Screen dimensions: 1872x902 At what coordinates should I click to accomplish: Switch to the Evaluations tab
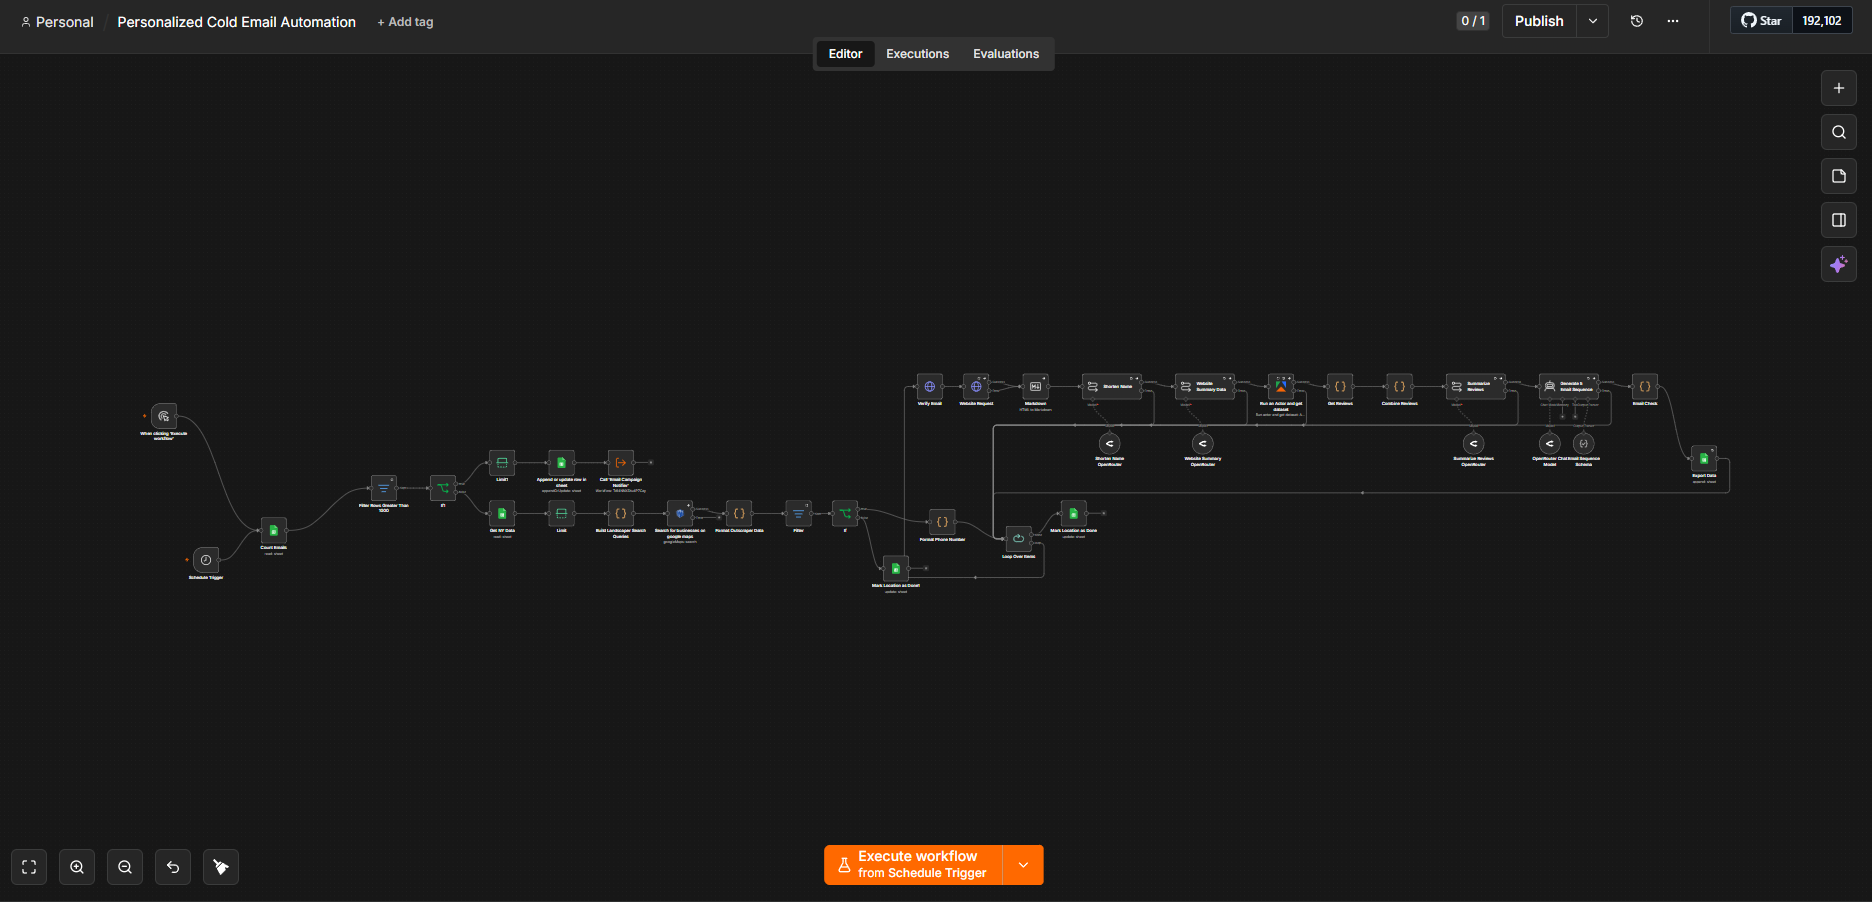point(1006,54)
